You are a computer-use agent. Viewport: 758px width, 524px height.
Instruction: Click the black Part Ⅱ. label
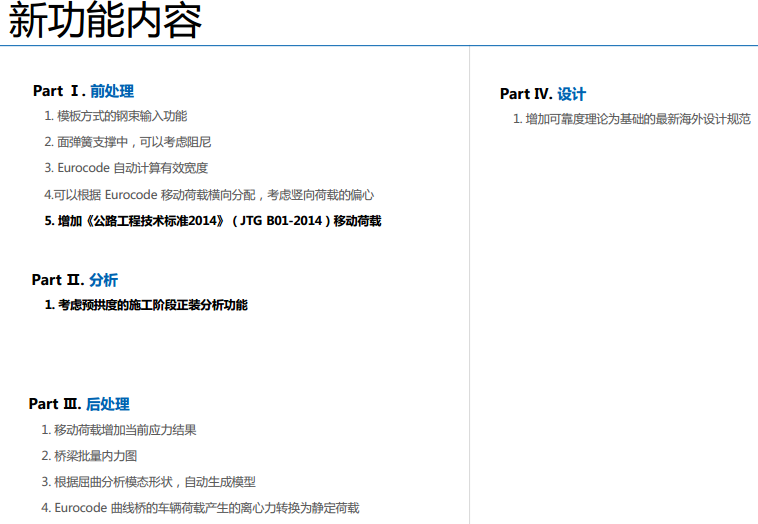point(58,280)
